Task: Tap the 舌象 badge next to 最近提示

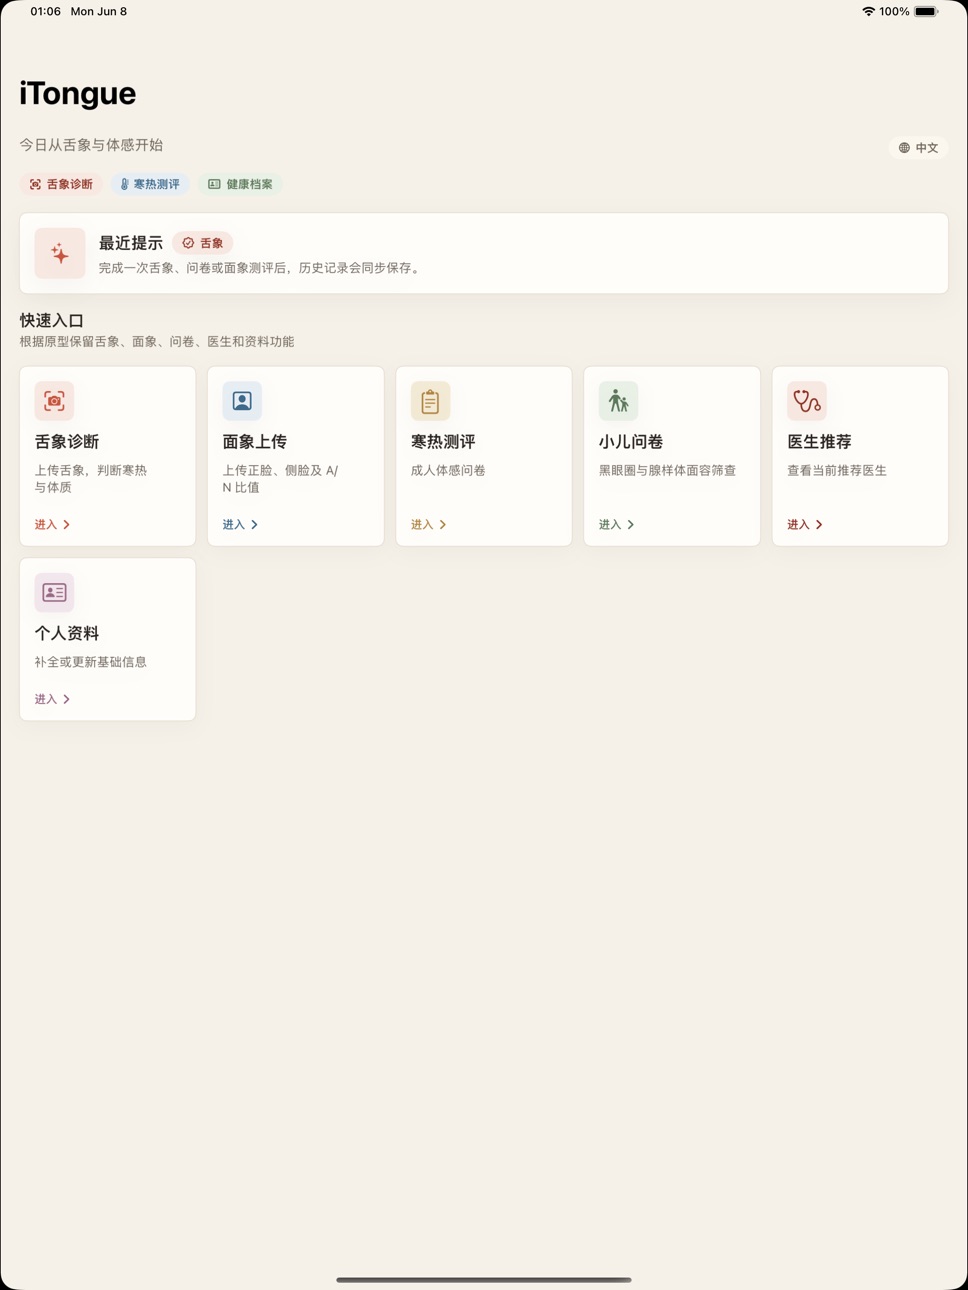Action: point(203,243)
